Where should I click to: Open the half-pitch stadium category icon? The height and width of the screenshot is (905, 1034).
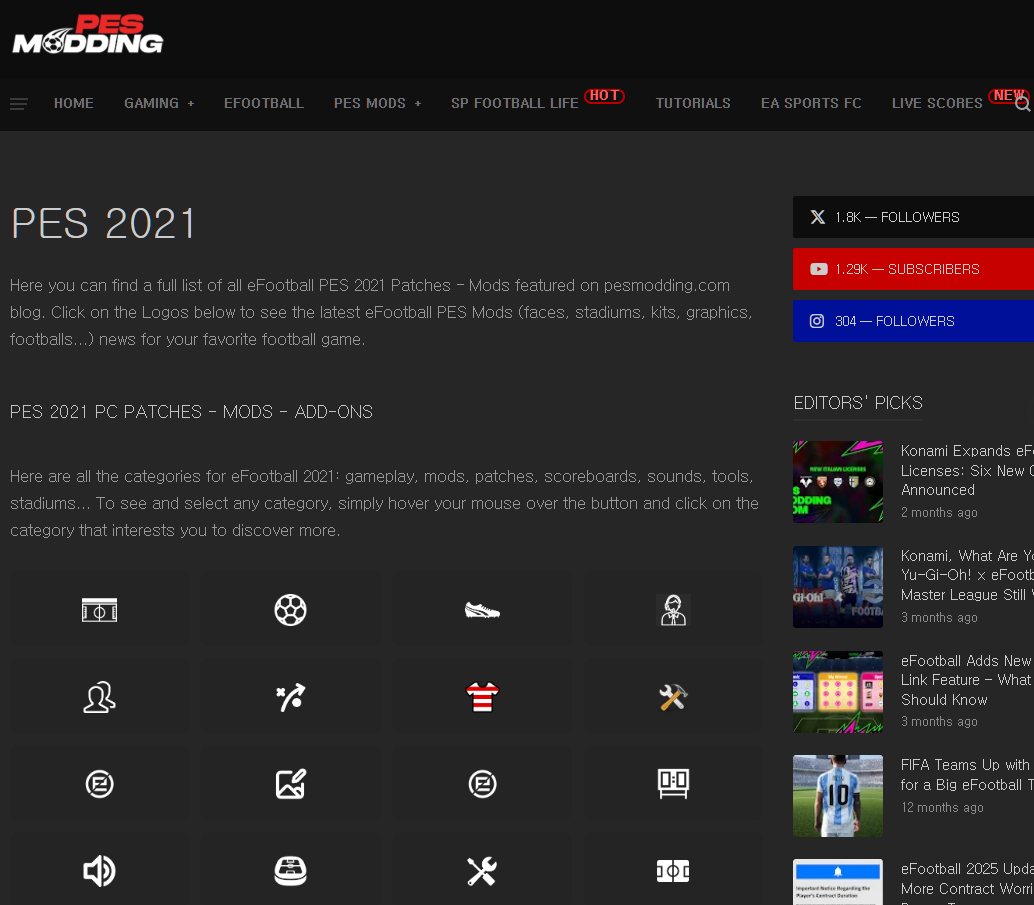[99, 610]
